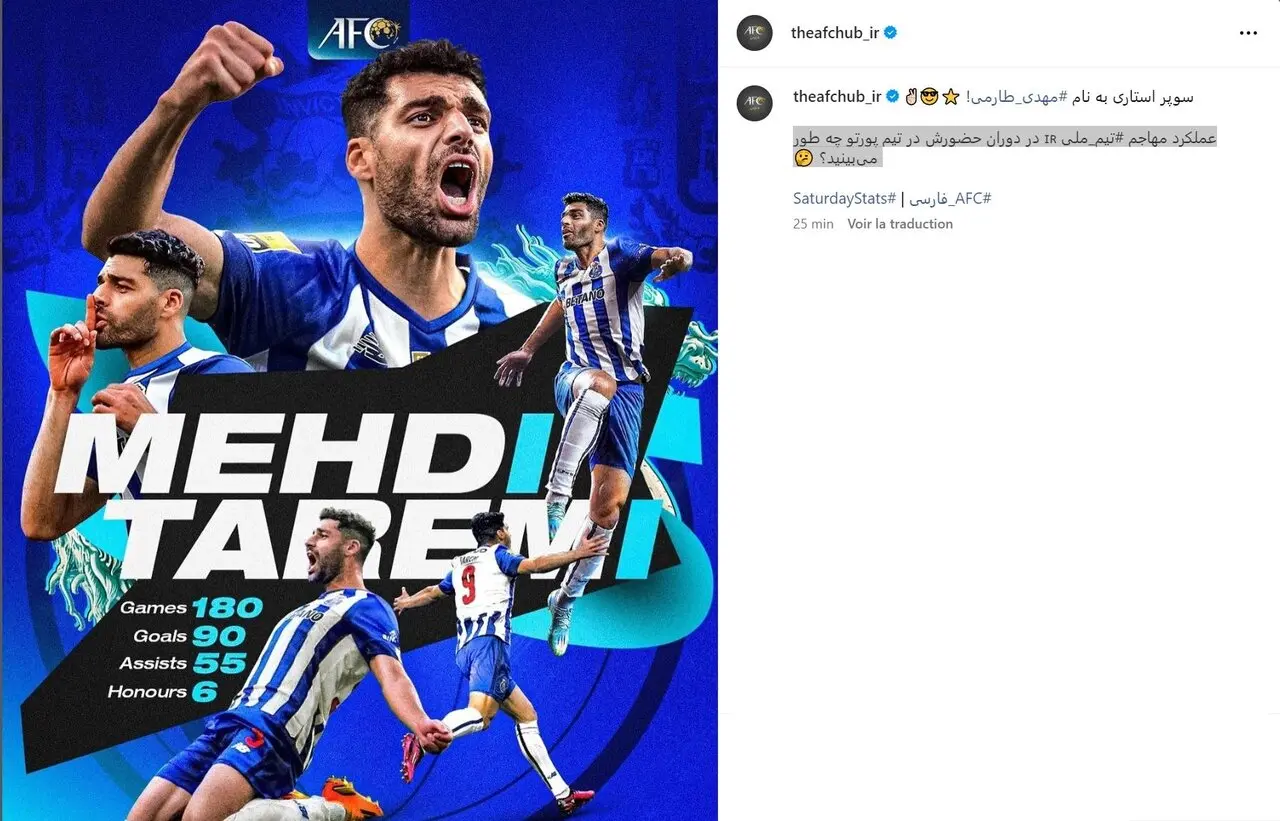Click the verified badge in the caption line
The height and width of the screenshot is (821, 1280).
(893, 97)
